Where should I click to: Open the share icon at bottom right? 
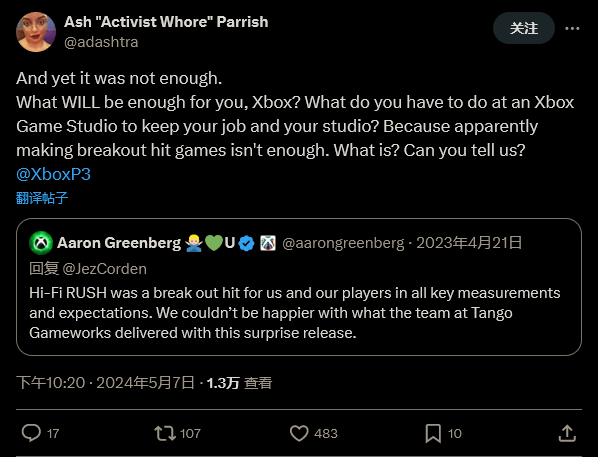pos(567,433)
